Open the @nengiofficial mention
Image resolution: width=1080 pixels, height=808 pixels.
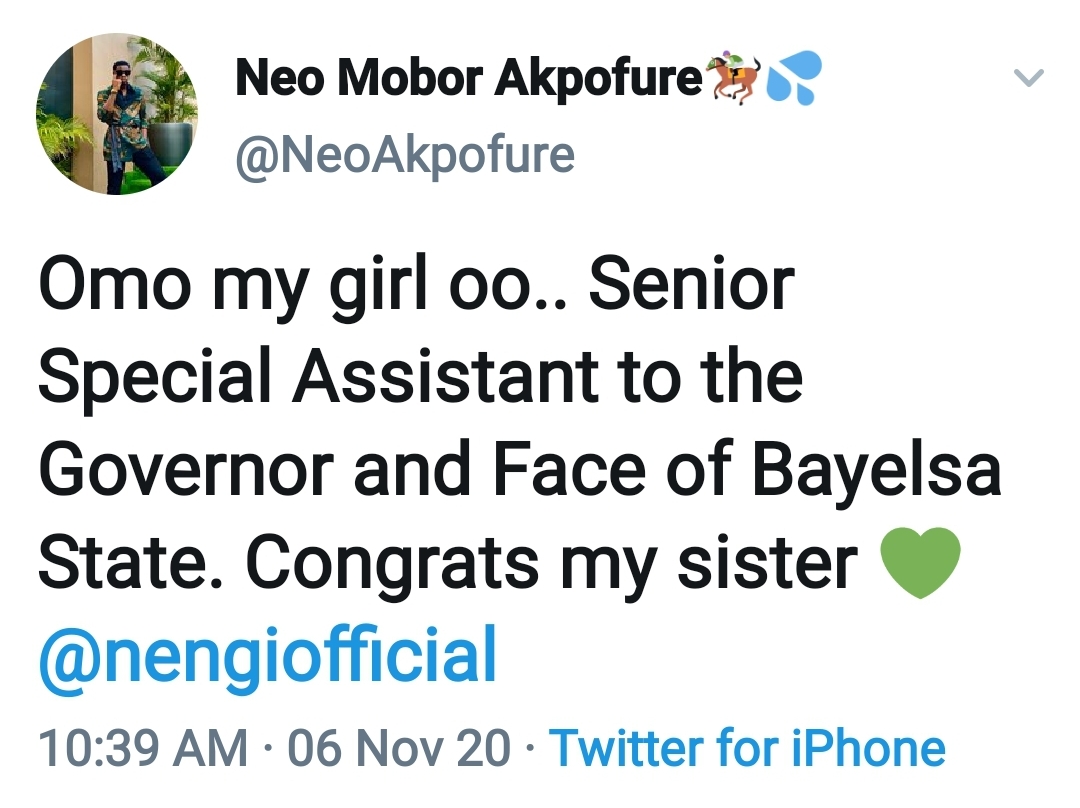[x=267, y=656]
